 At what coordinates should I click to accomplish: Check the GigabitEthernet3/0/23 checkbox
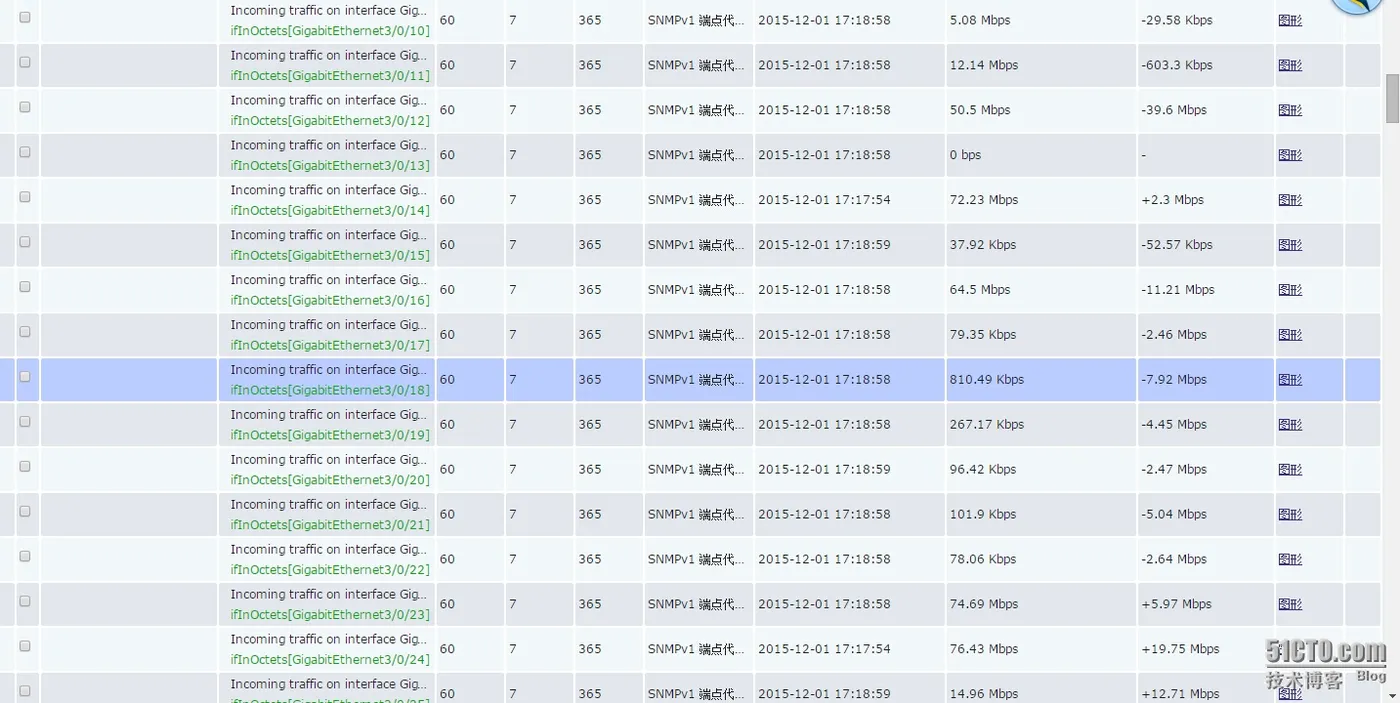25,602
